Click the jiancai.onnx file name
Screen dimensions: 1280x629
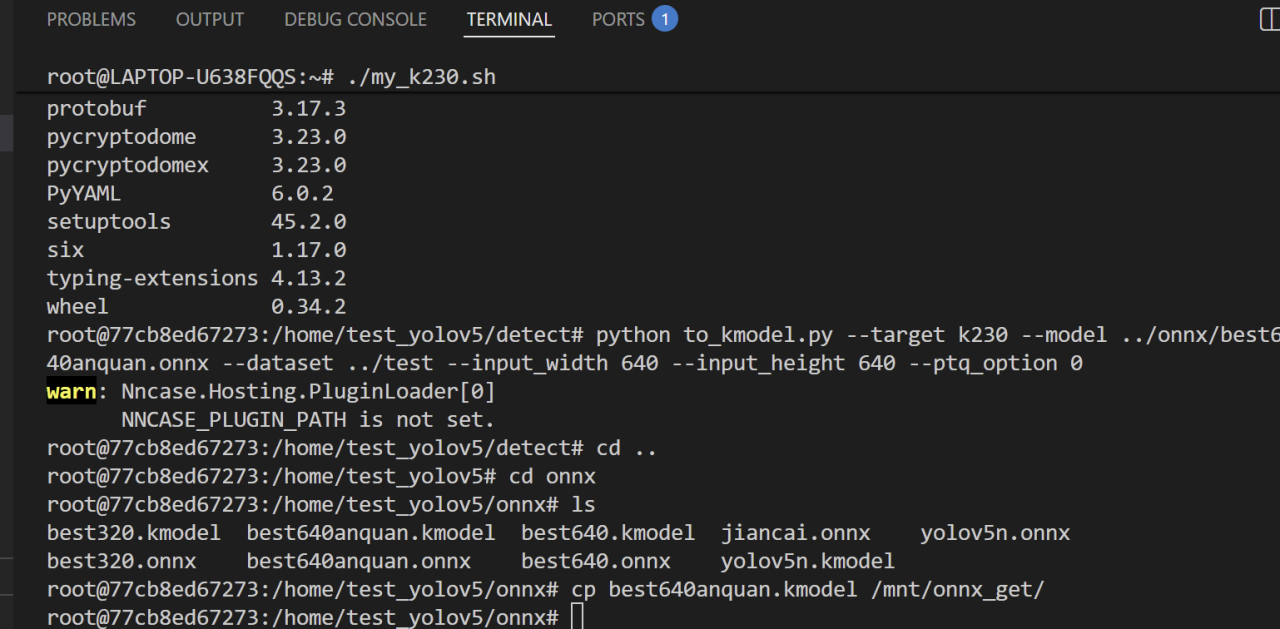[x=795, y=533]
